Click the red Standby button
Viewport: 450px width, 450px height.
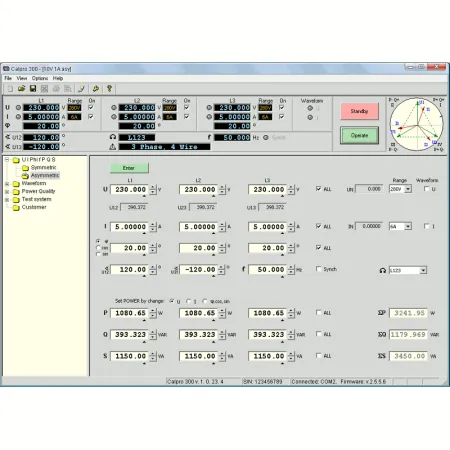[359, 111]
